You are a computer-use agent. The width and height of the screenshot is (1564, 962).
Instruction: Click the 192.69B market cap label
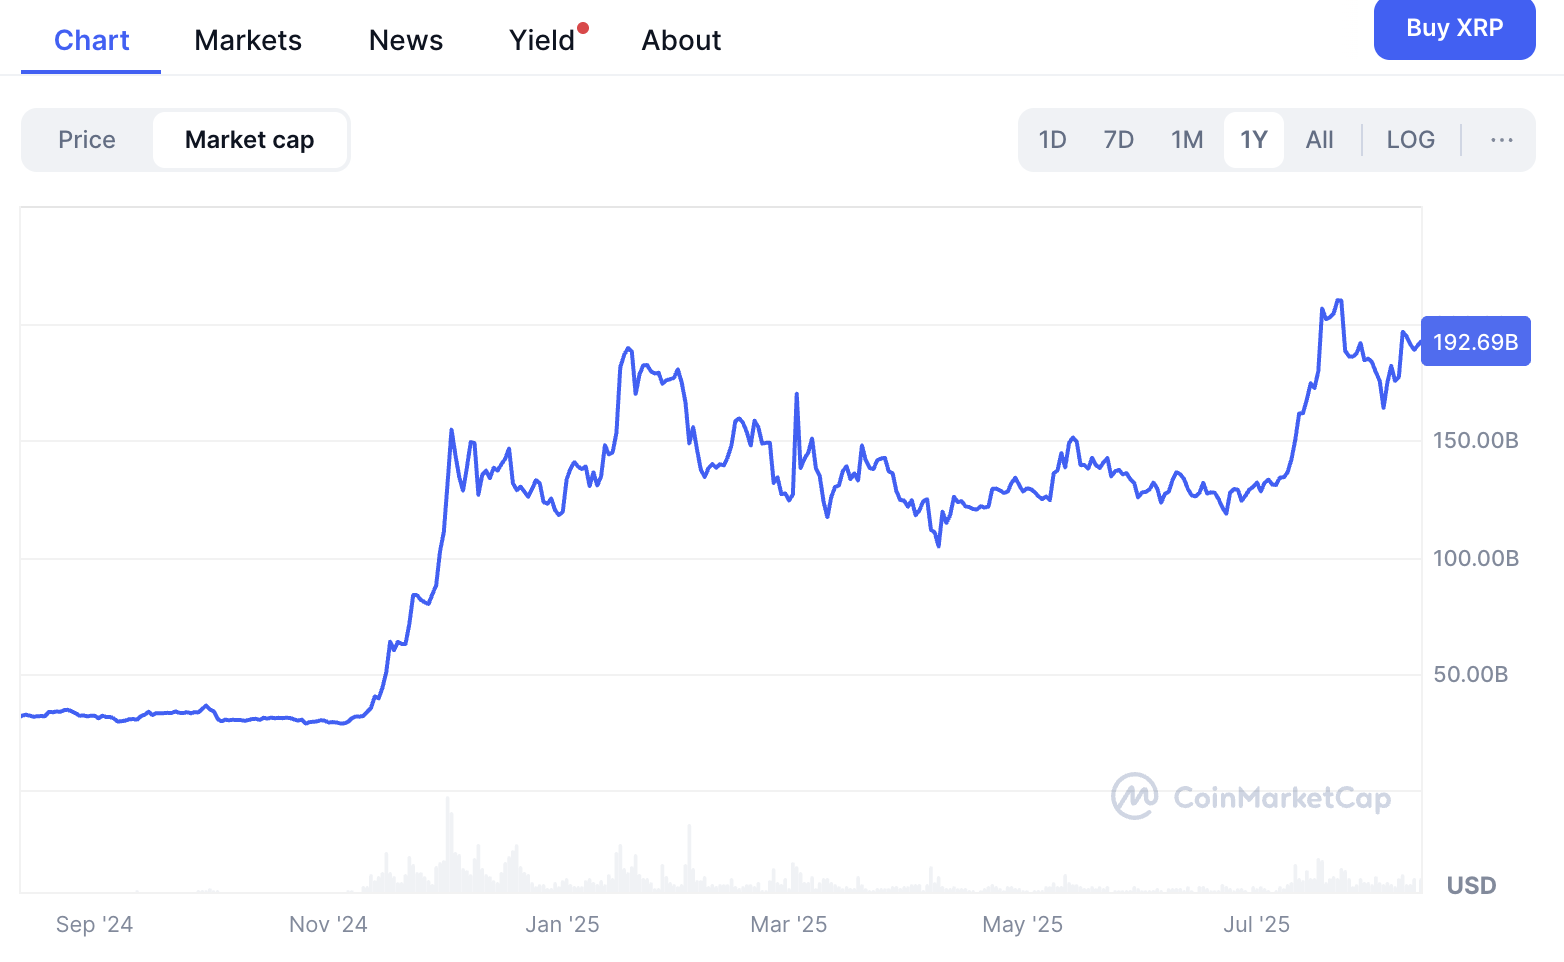tap(1476, 341)
